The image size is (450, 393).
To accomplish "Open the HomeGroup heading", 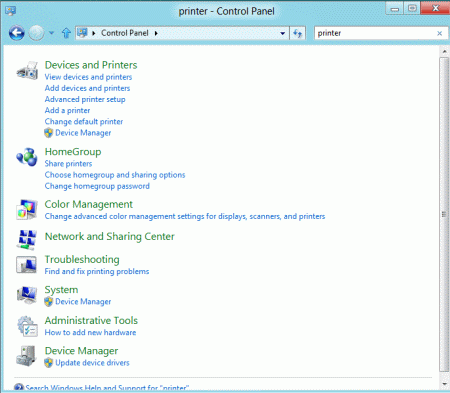I will point(73,152).
